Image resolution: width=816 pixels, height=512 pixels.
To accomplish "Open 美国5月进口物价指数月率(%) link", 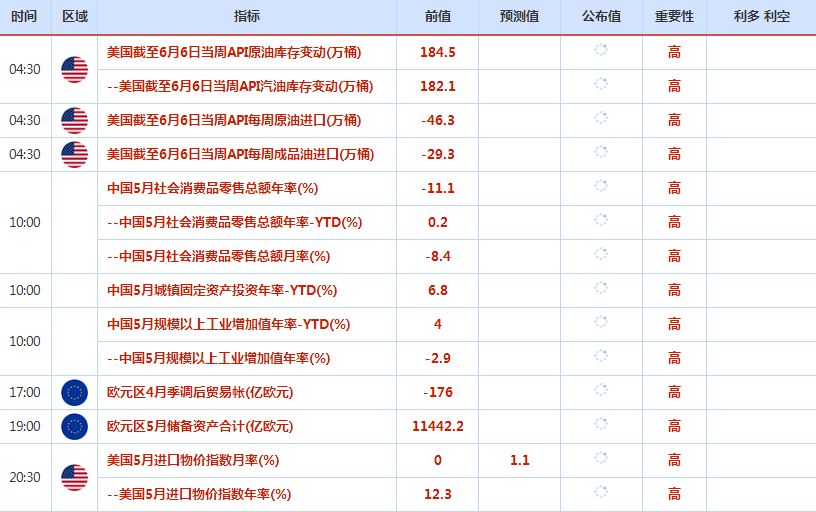I will 193,460.
